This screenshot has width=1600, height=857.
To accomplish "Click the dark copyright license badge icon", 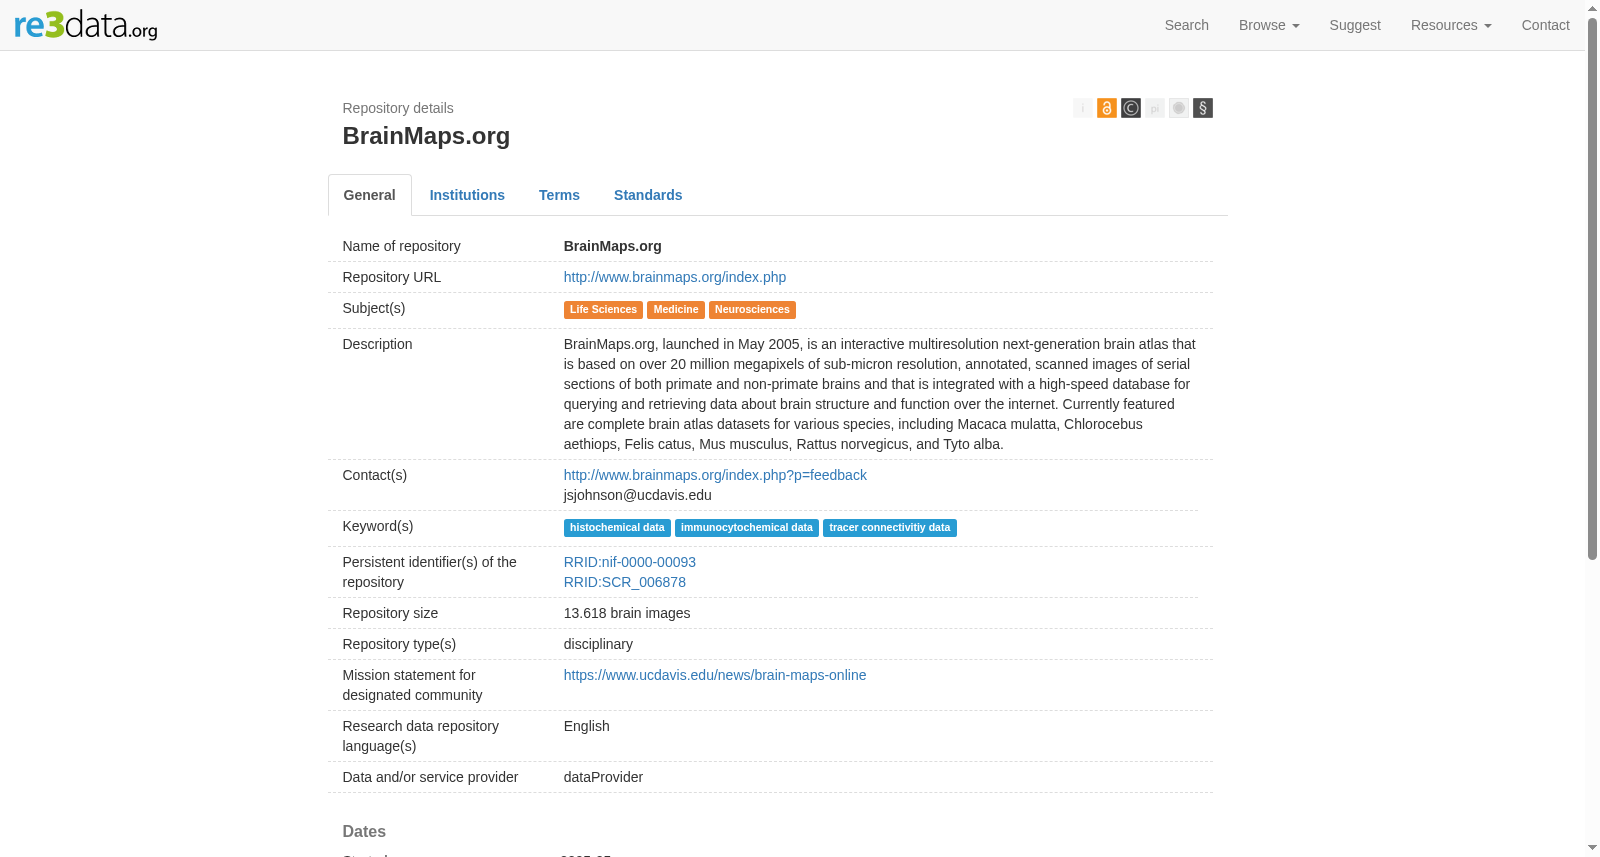I will pyautogui.click(x=1131, y=108).
